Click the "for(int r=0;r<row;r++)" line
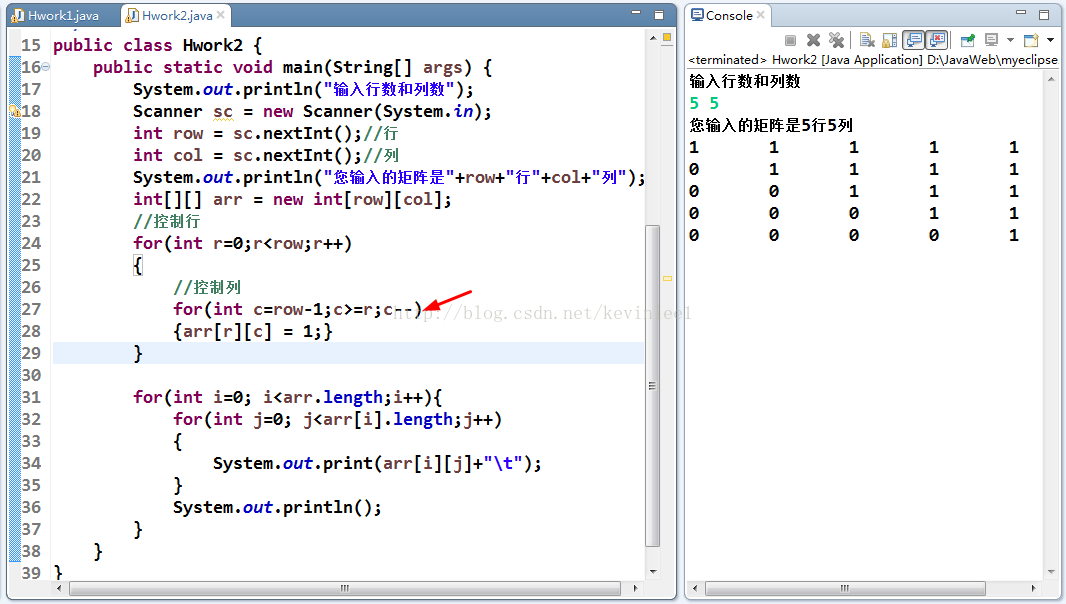 pyautogui.click(x=243, y=243)
